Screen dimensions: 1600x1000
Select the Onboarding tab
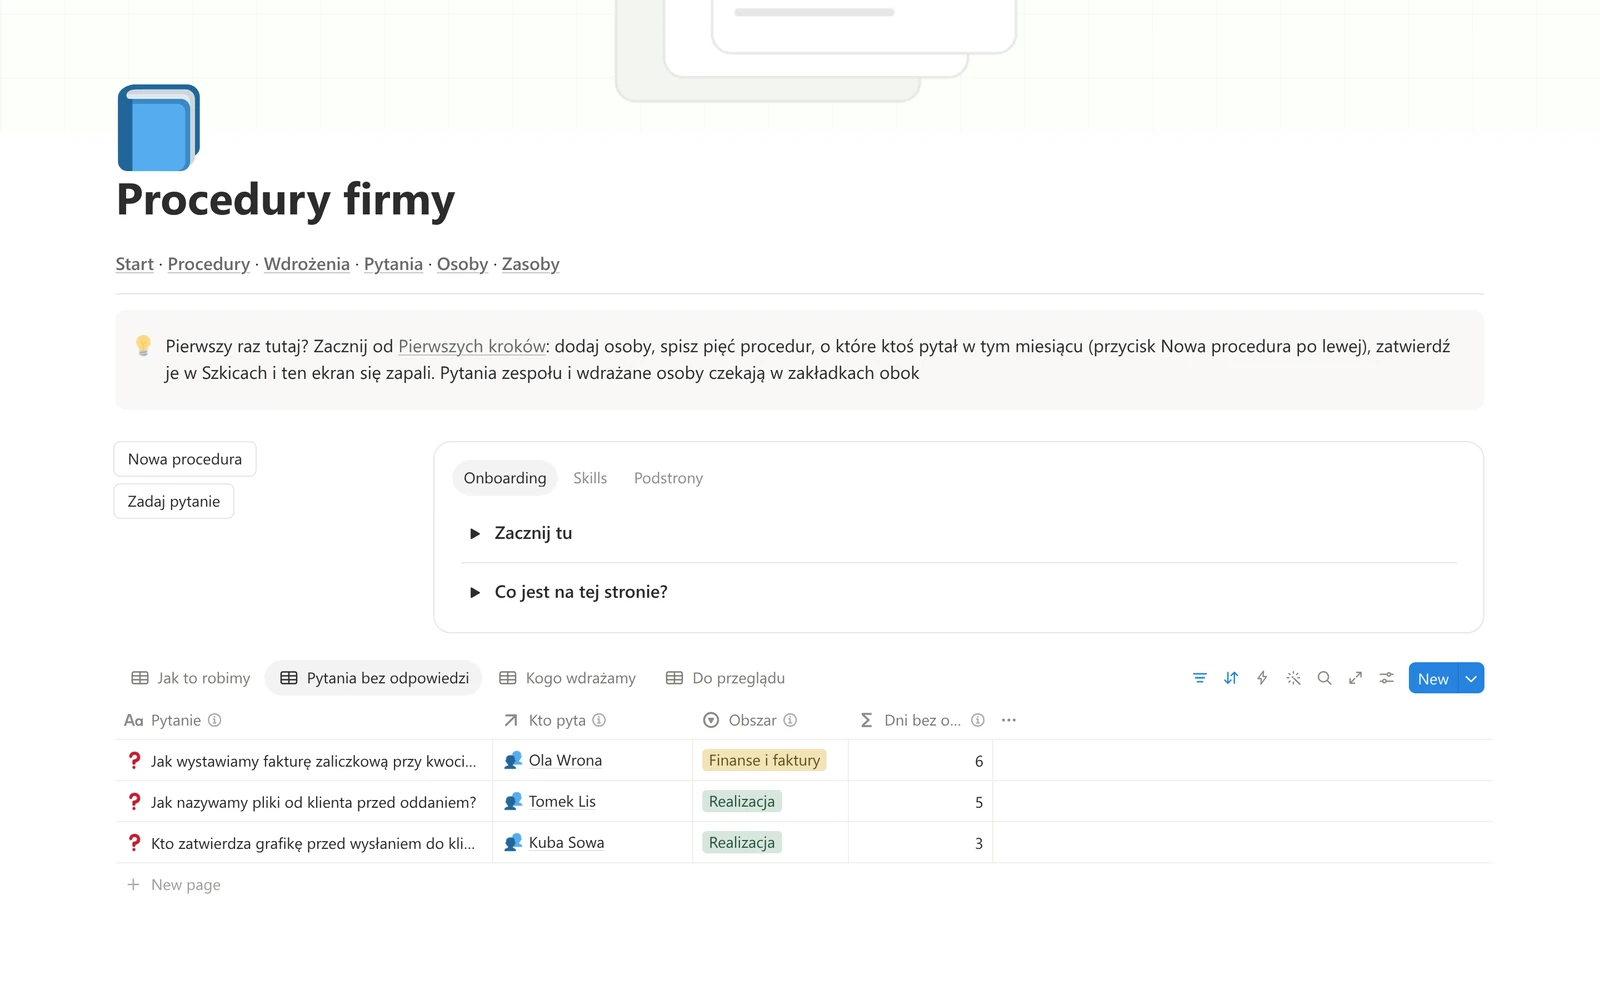click(505, 478)
